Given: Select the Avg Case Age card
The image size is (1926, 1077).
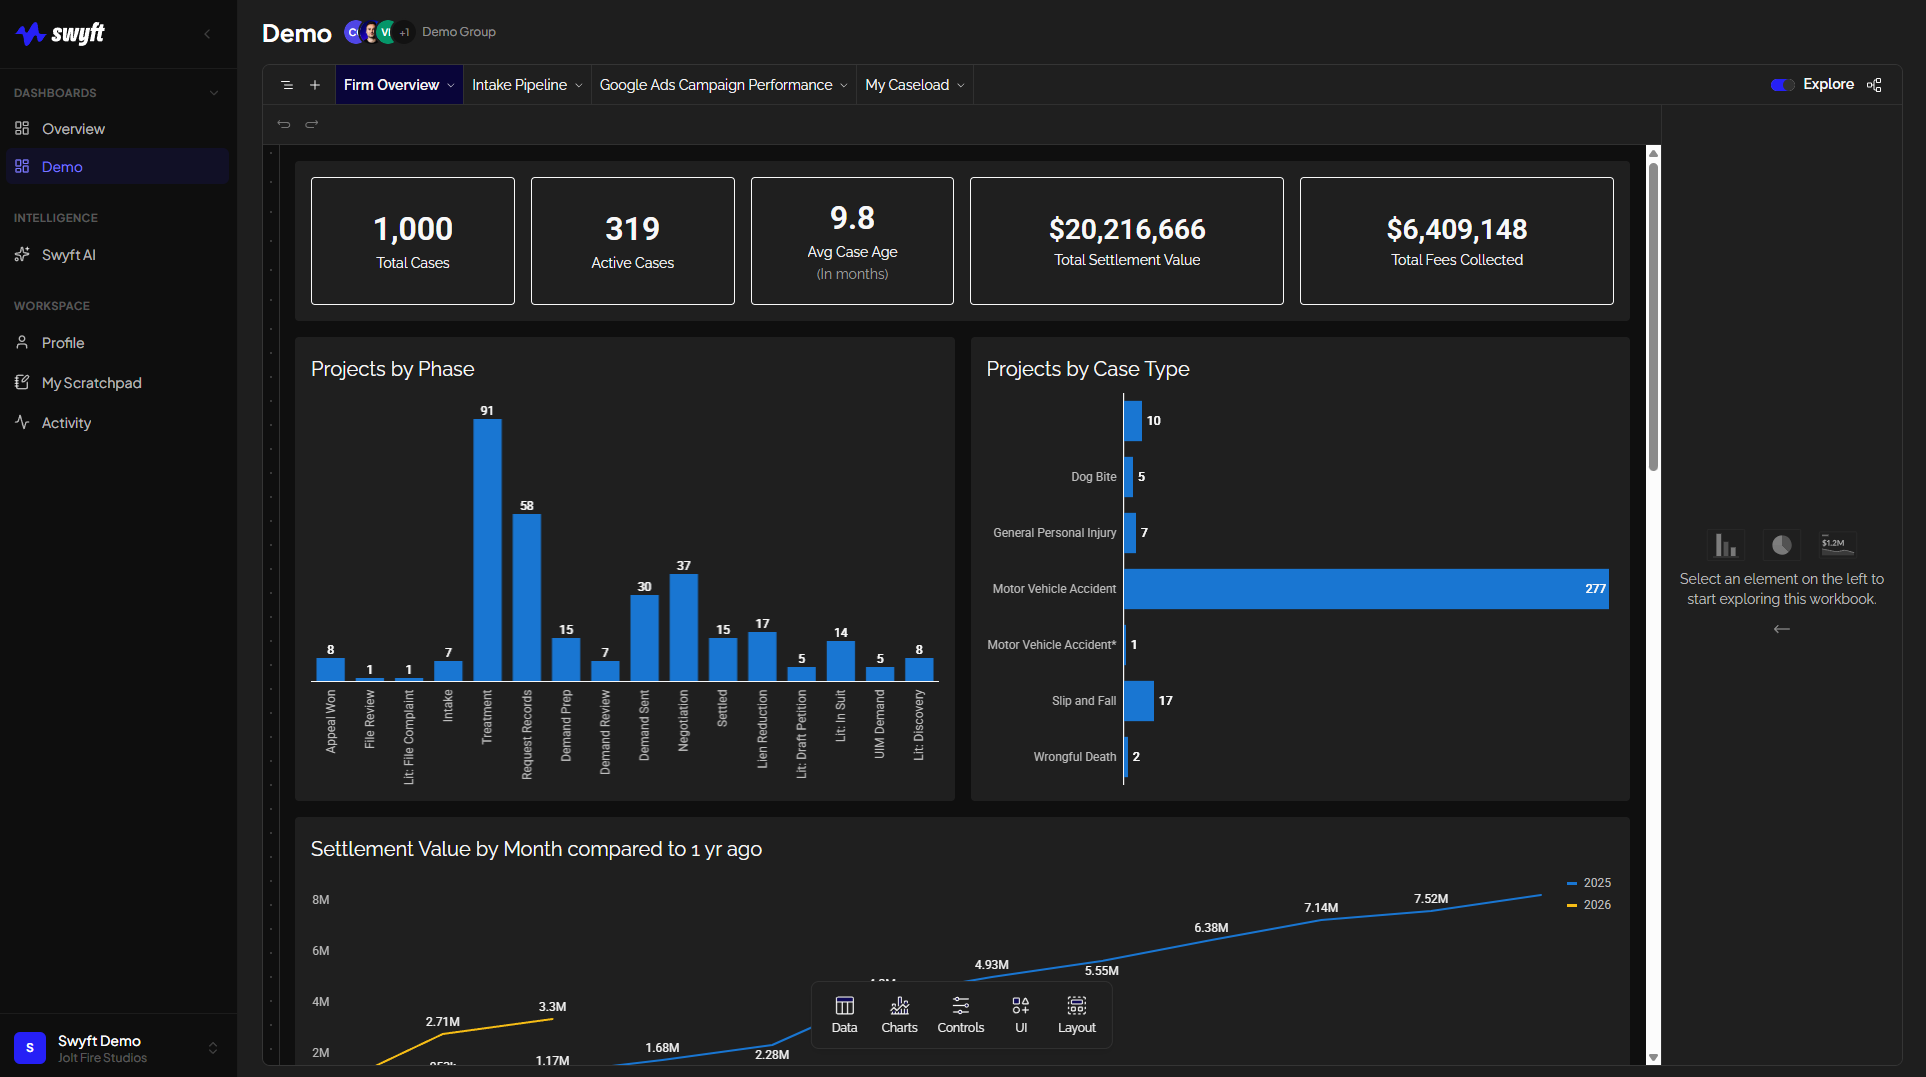Looking at the screenshot, I should tap(852, 241).
